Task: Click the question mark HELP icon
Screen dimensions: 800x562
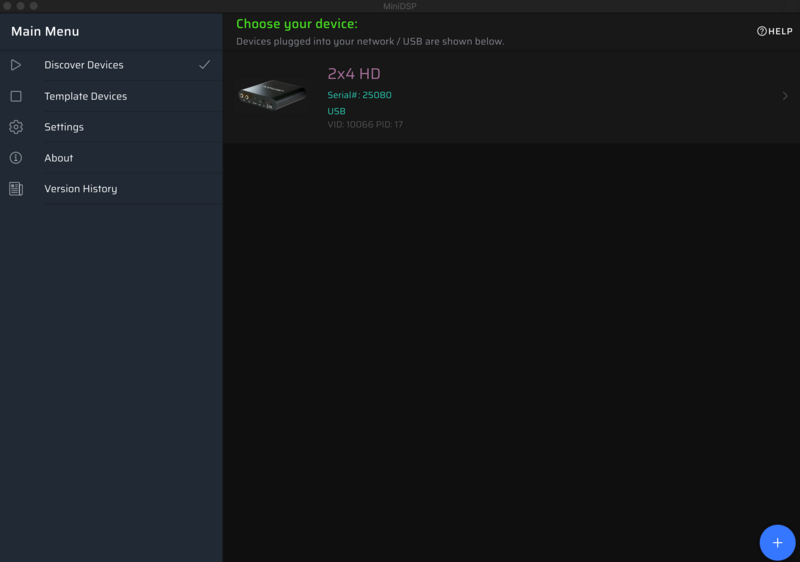Action: [x=762, y=31]
